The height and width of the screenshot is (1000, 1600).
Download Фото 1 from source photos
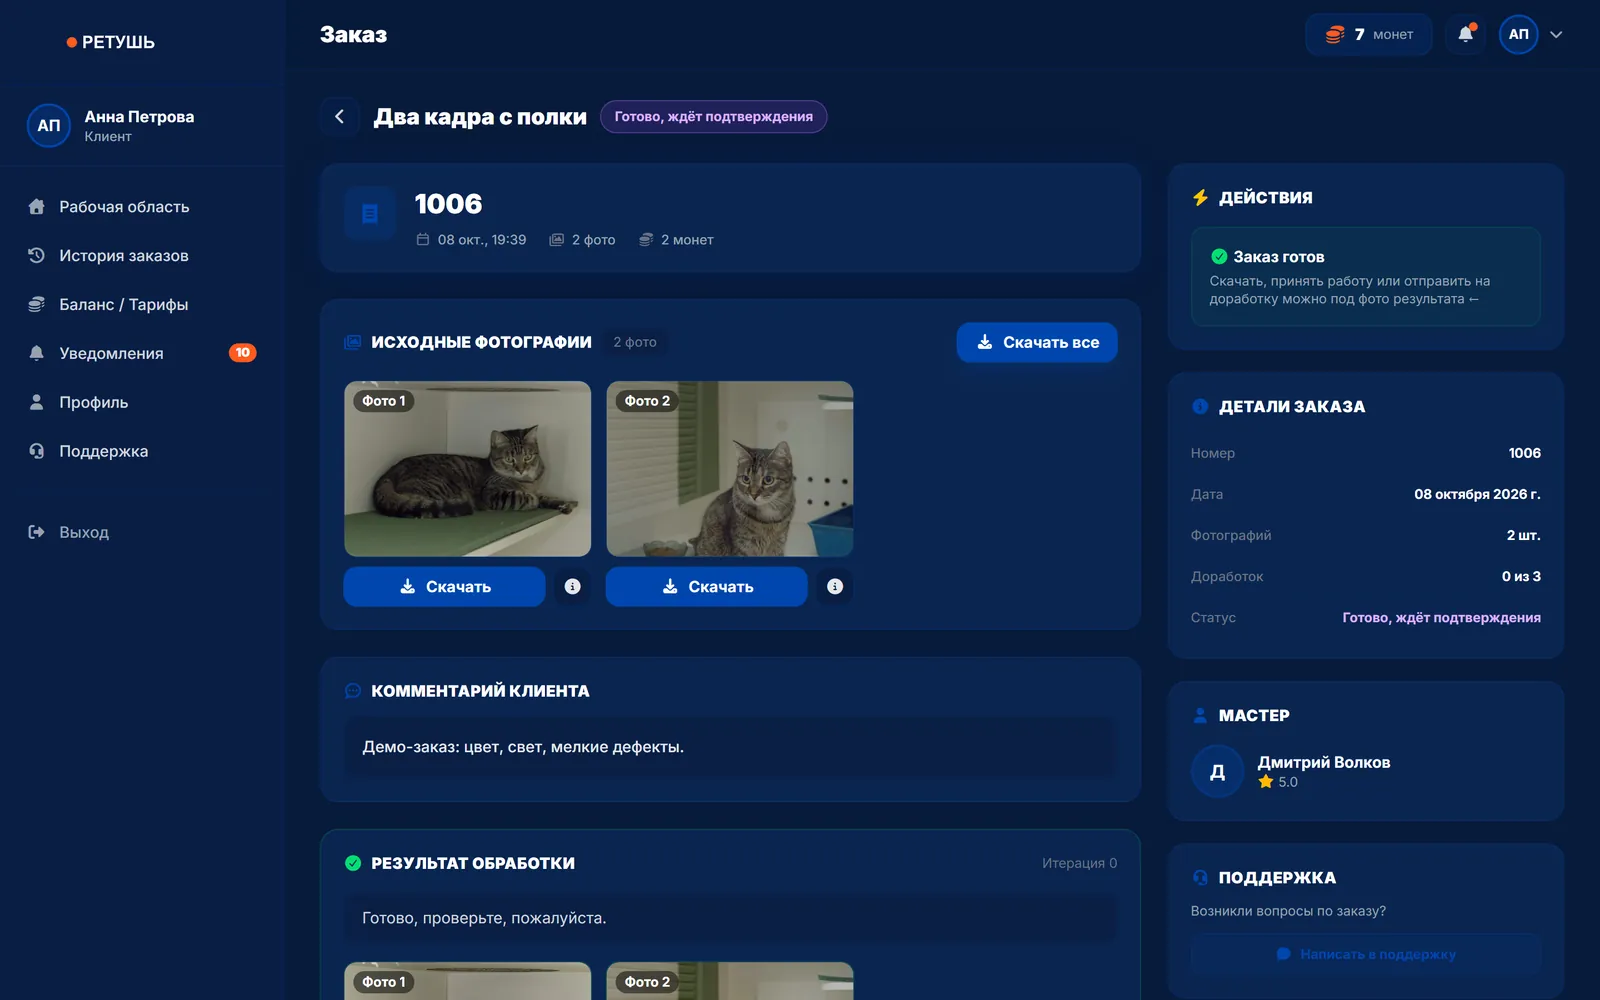click(444, 587)
